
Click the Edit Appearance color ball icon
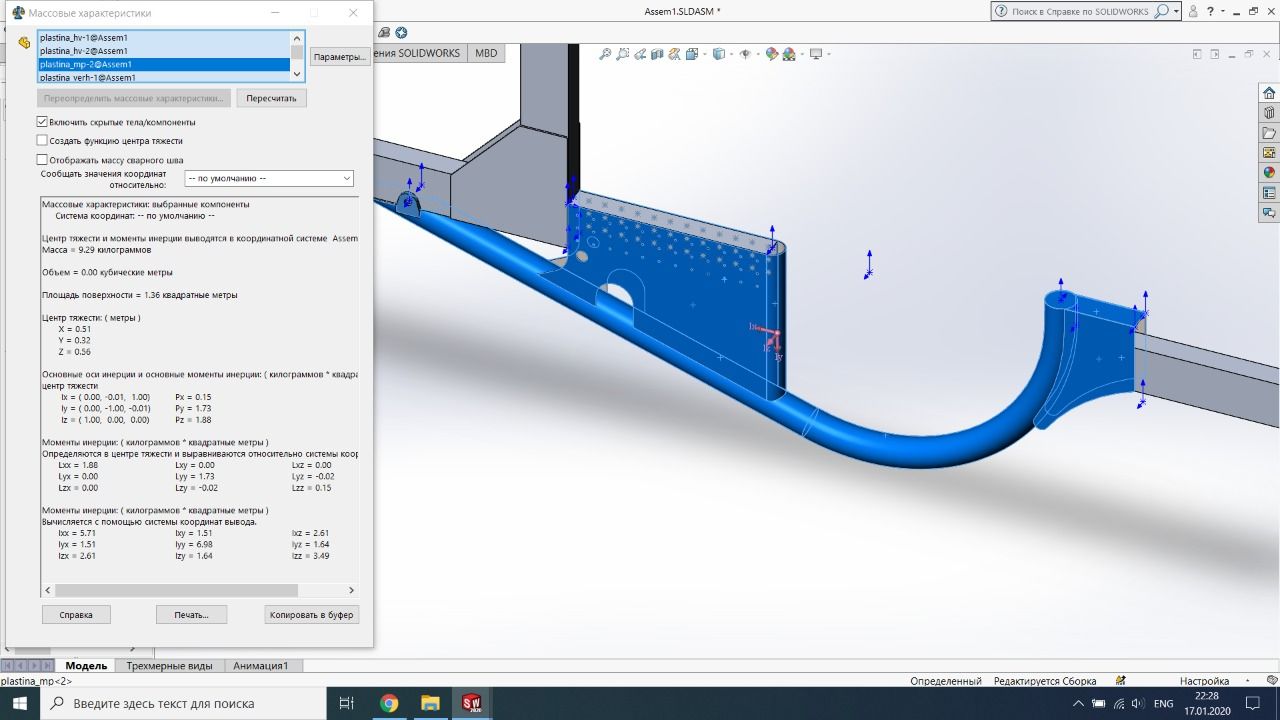point(772,54)
